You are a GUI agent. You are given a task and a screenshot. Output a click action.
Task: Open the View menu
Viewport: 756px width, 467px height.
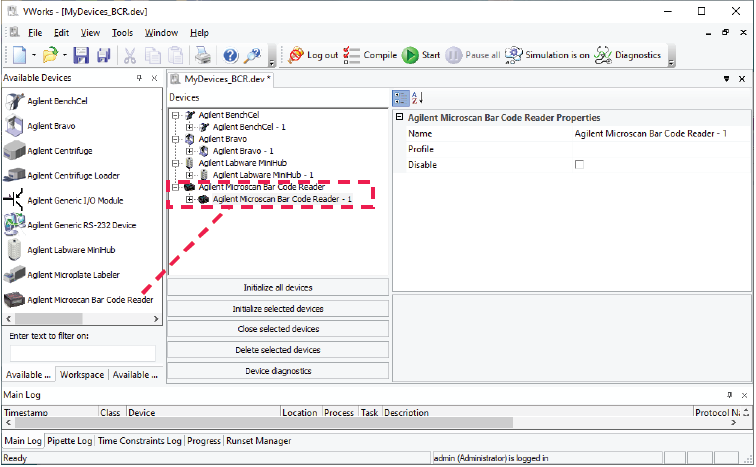pos(90,33)
